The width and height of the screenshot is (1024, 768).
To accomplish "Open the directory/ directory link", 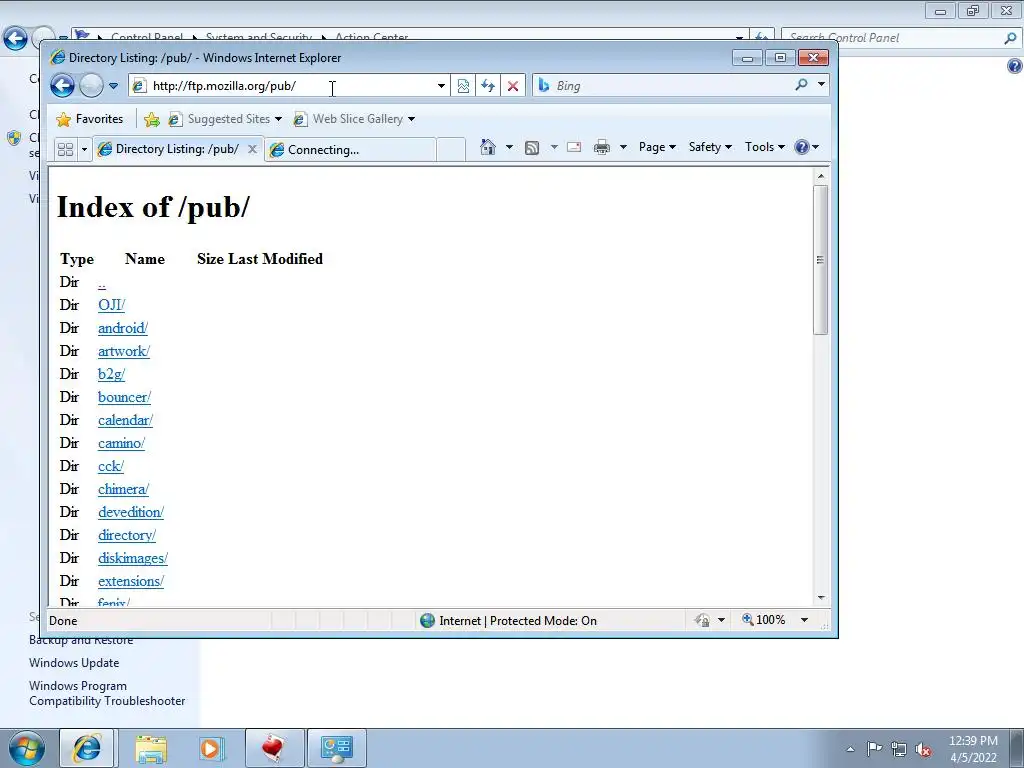I will click(x=127, y=535).
